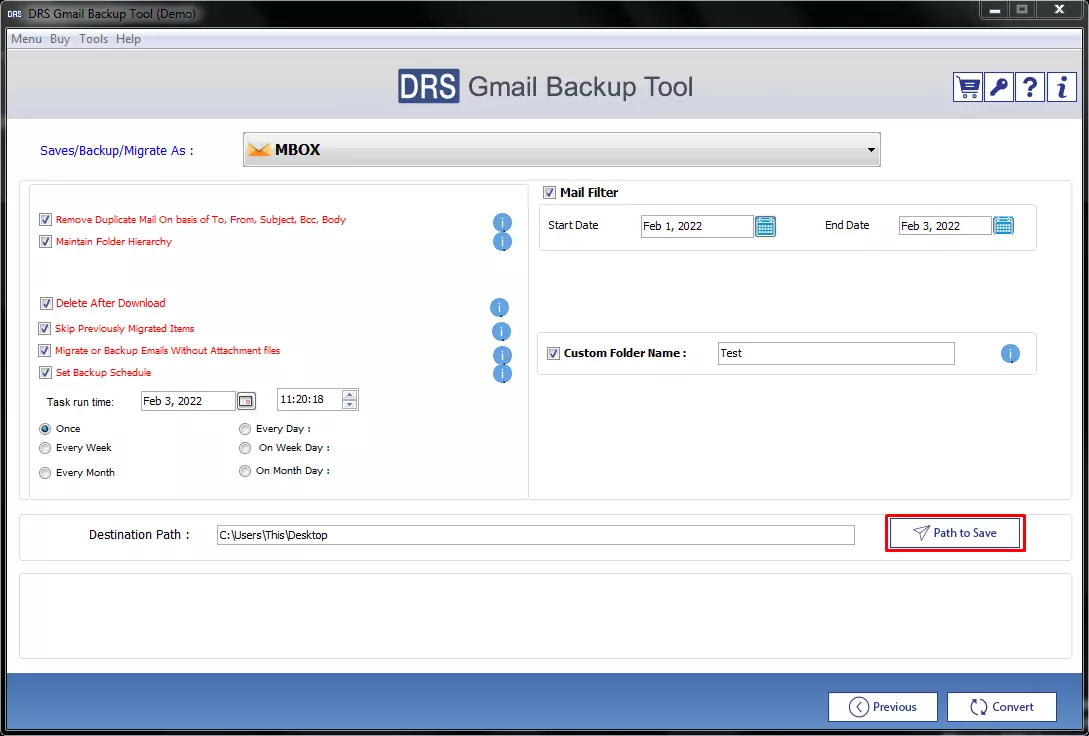Click info icon for Delete After Download
Image resolution: width=1089 pixels, height=736 pixels.
[499, 307]
